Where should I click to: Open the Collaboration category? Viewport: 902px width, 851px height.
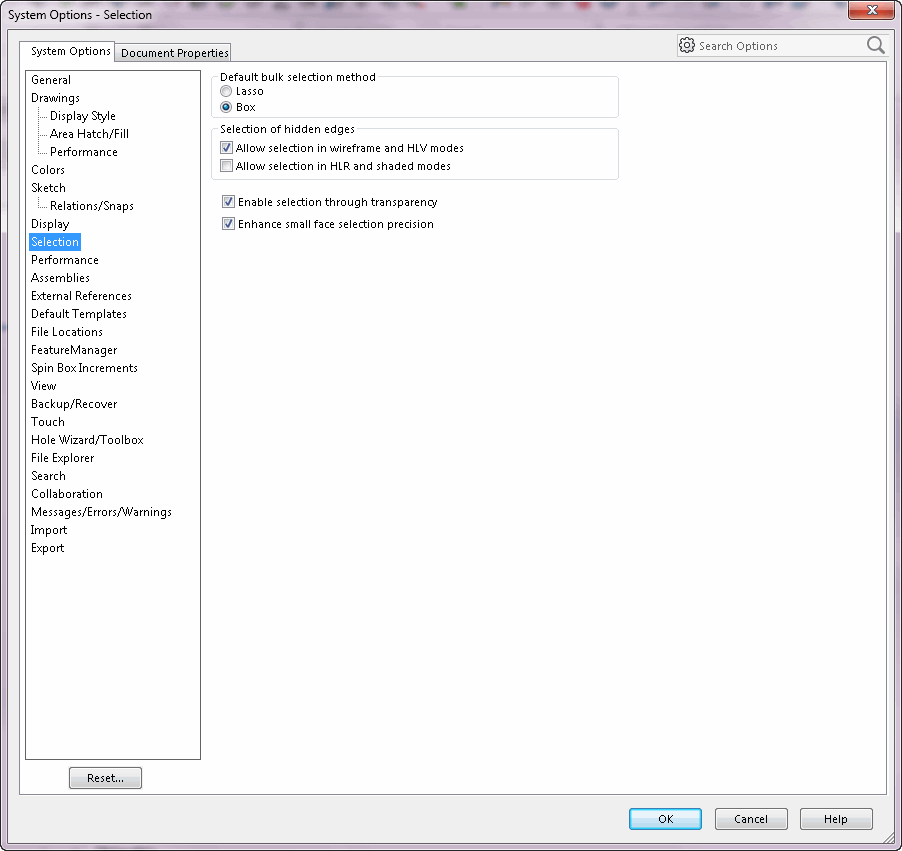[67, 494]
